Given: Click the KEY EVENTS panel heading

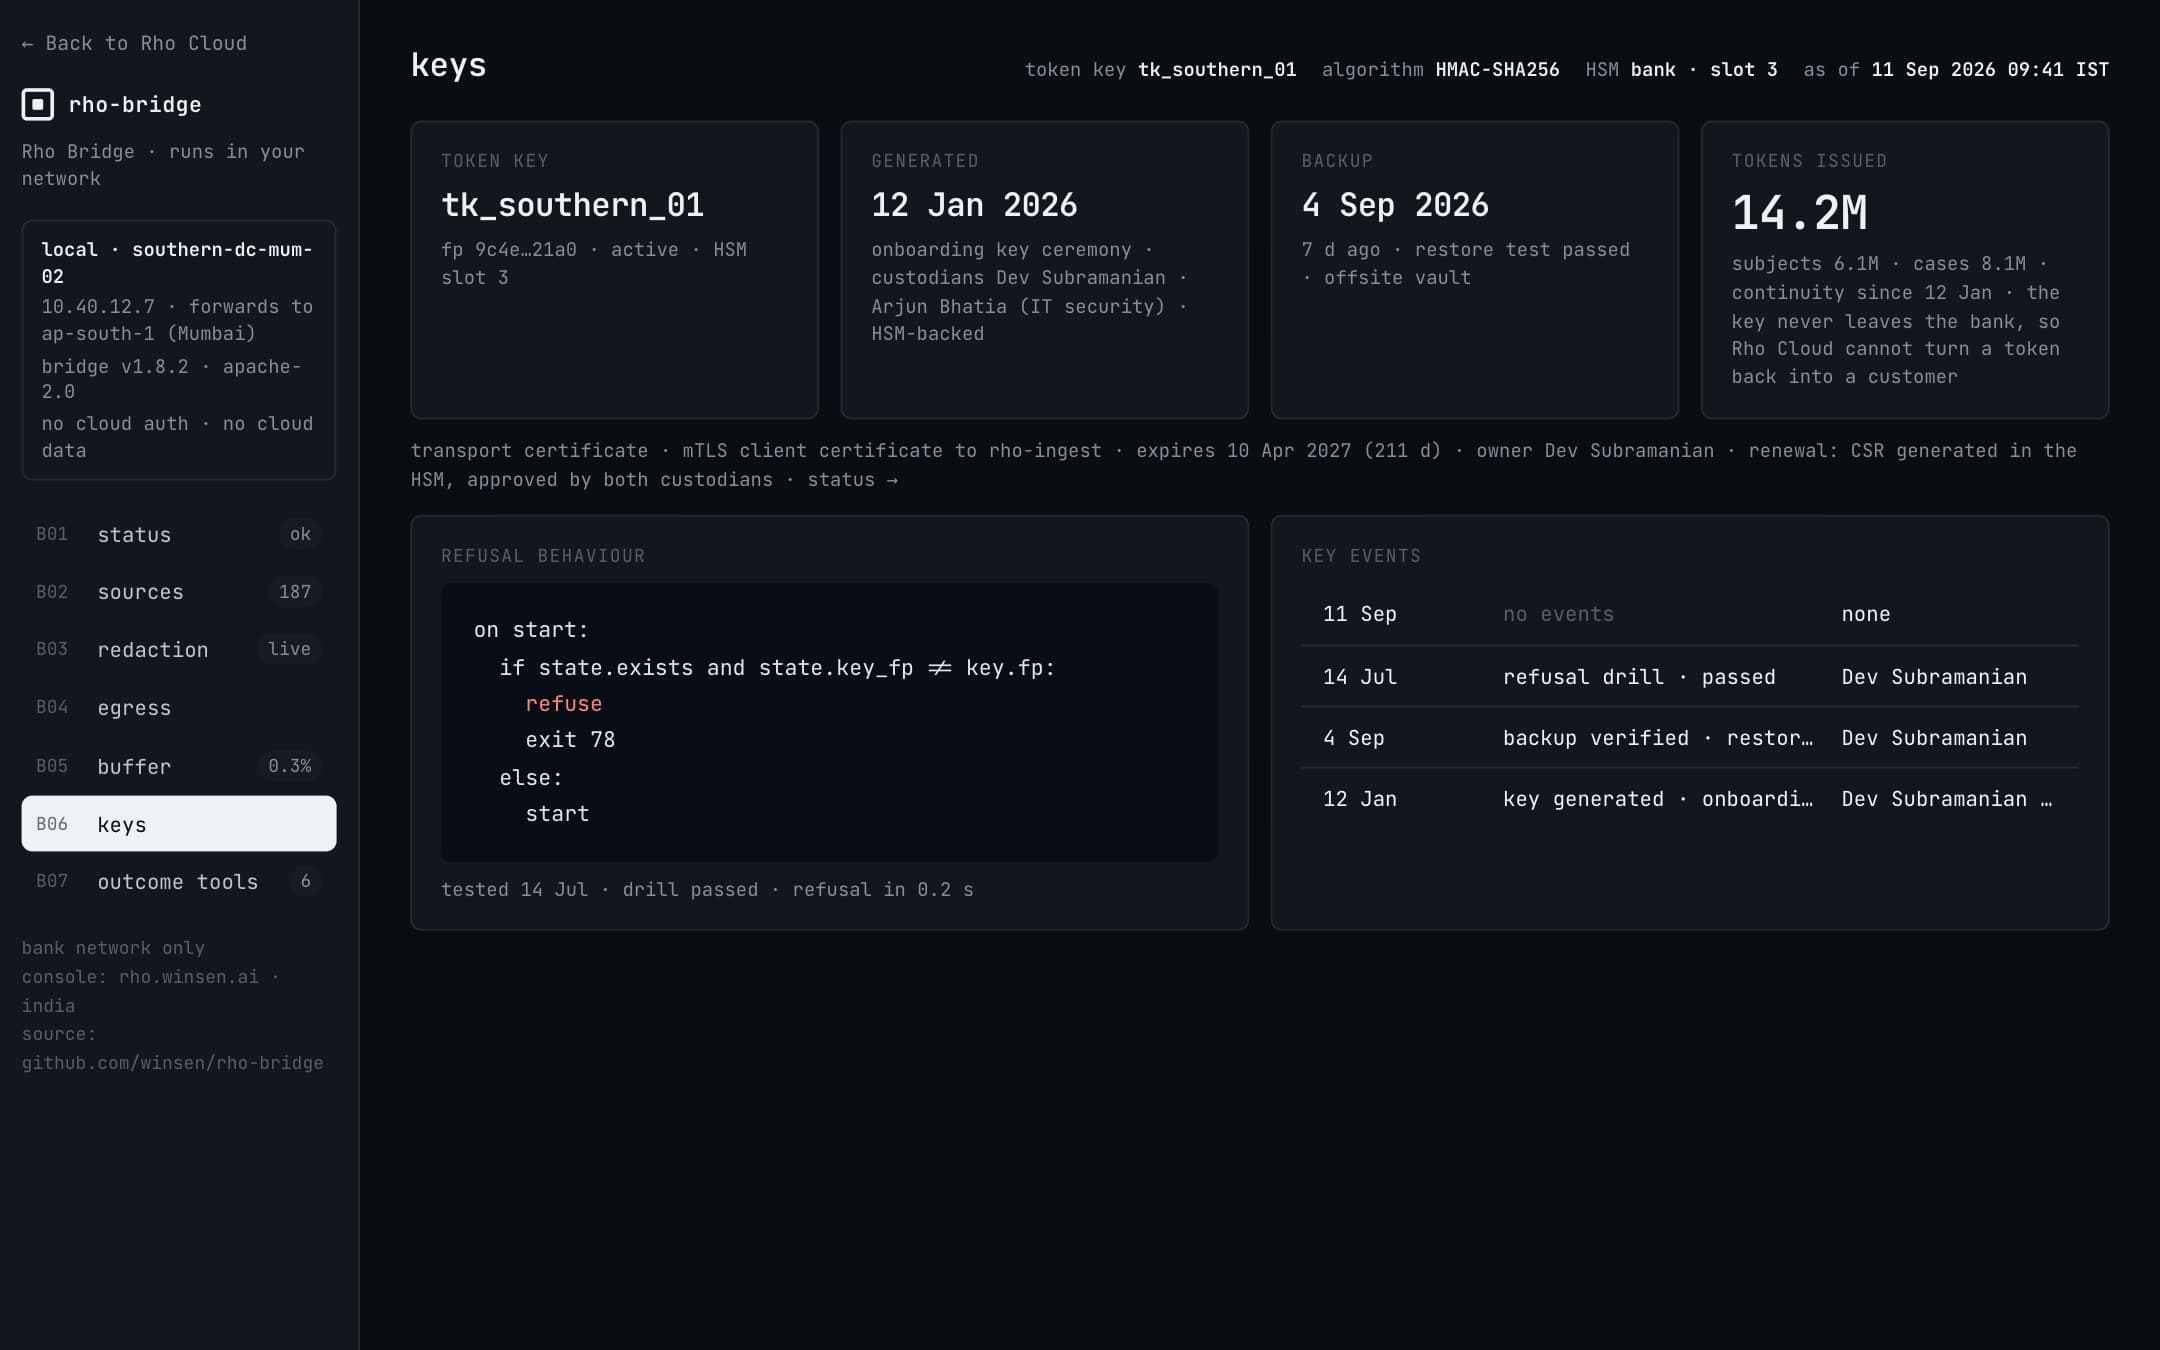Looking at the screenshot, I should point(1361,556).
